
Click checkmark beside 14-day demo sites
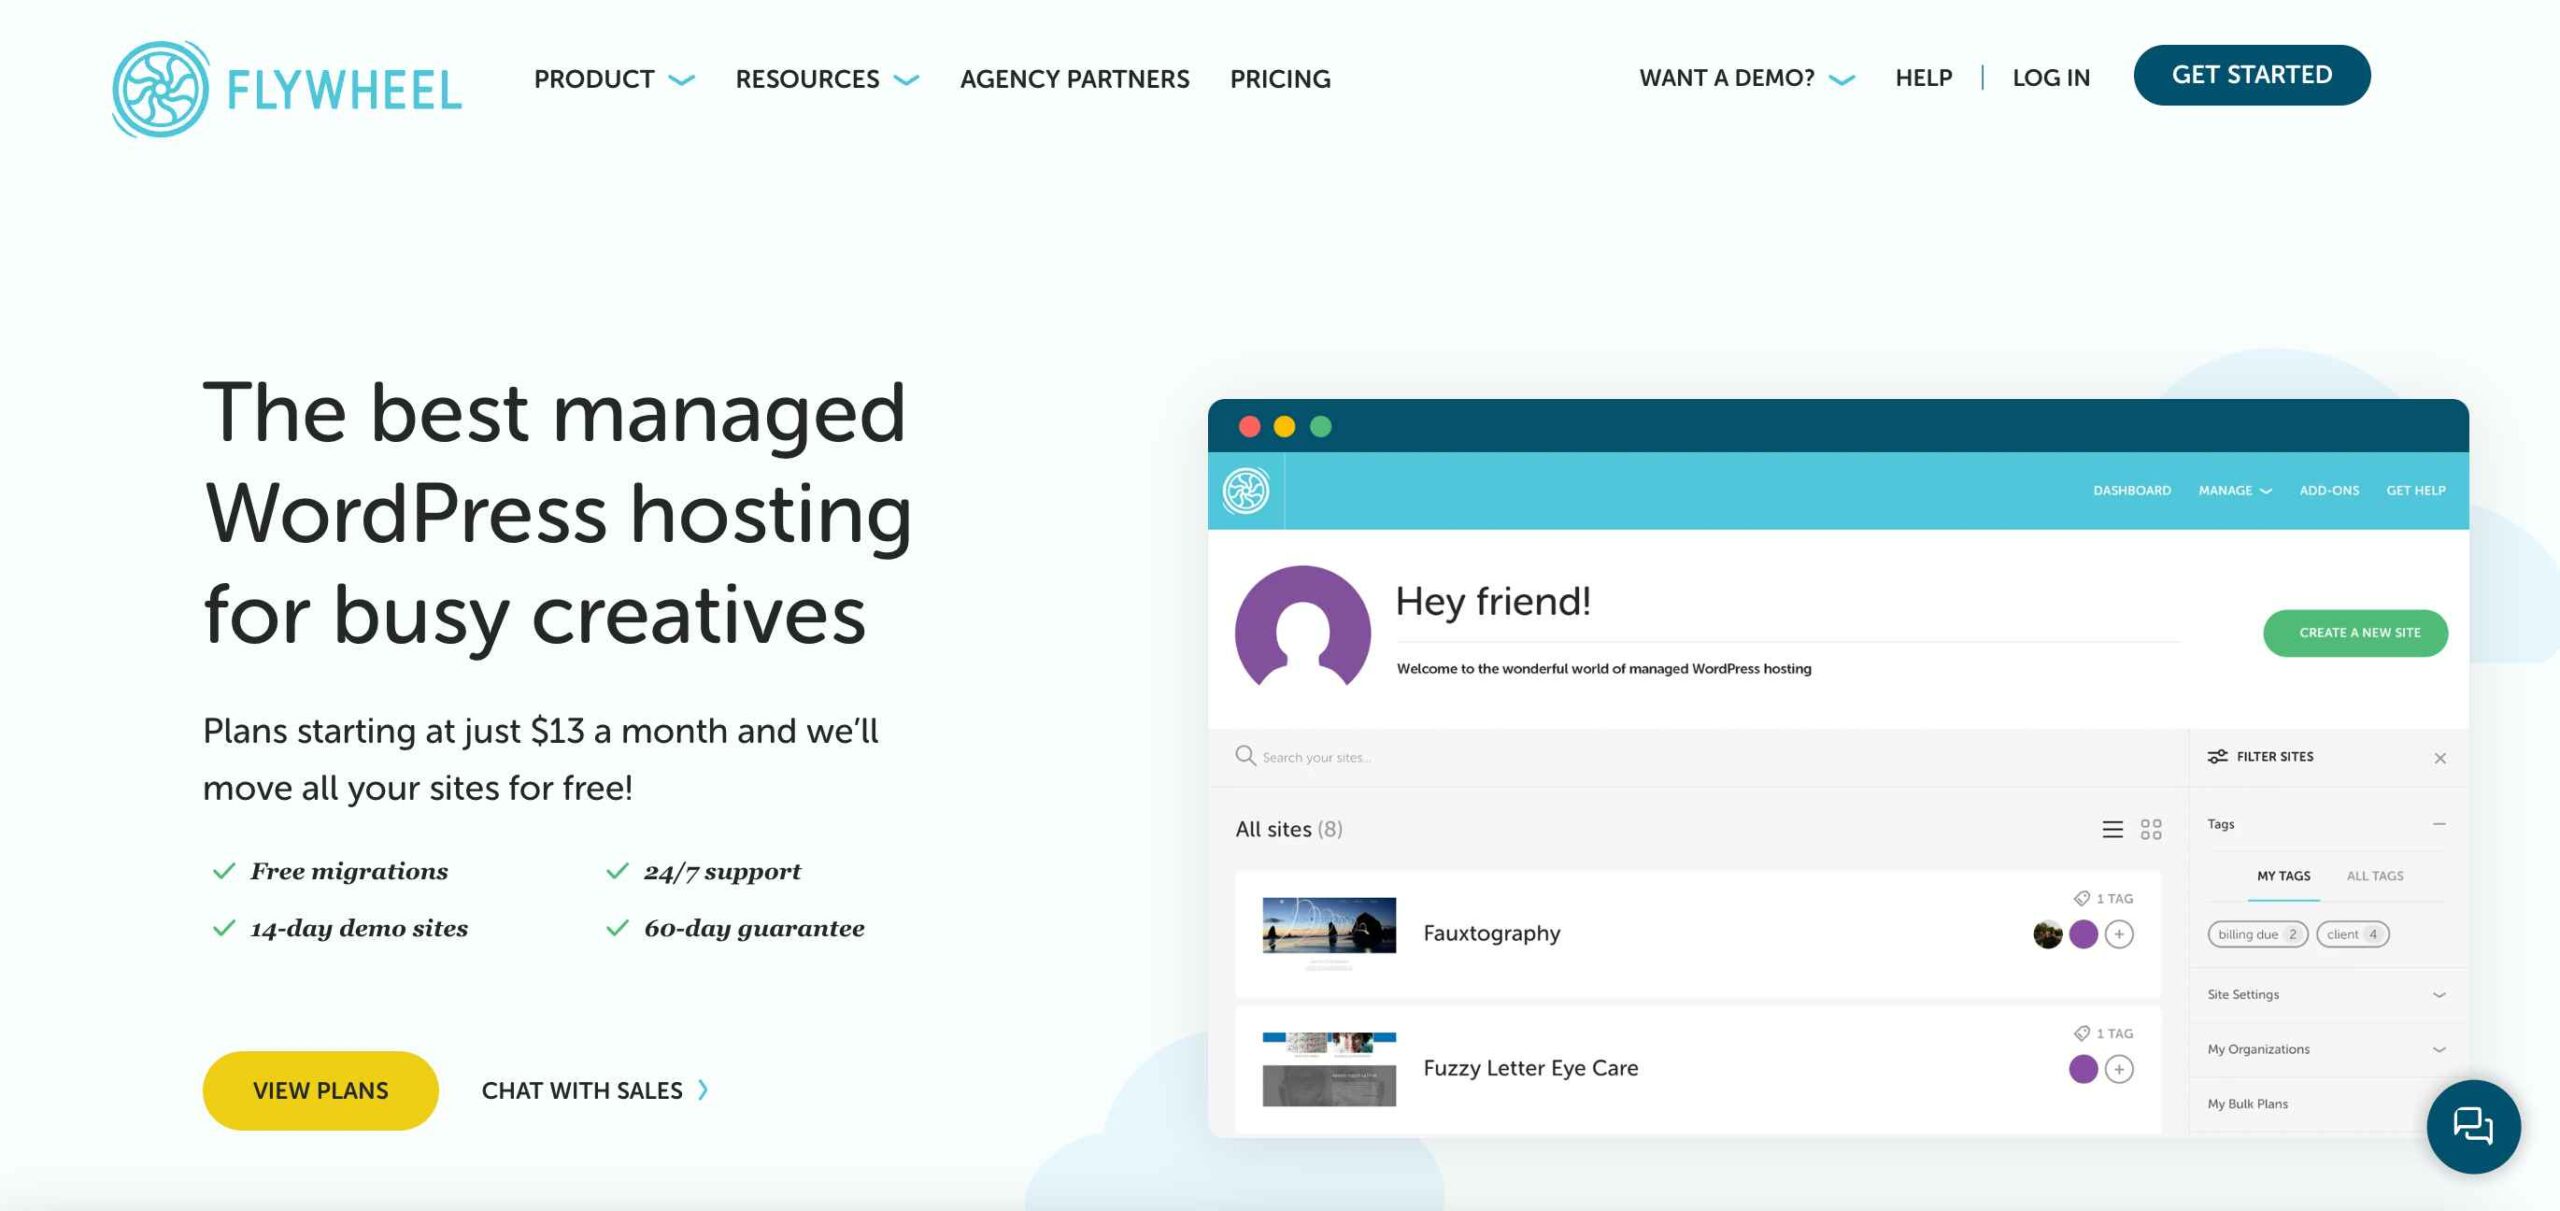coord(224,928)
